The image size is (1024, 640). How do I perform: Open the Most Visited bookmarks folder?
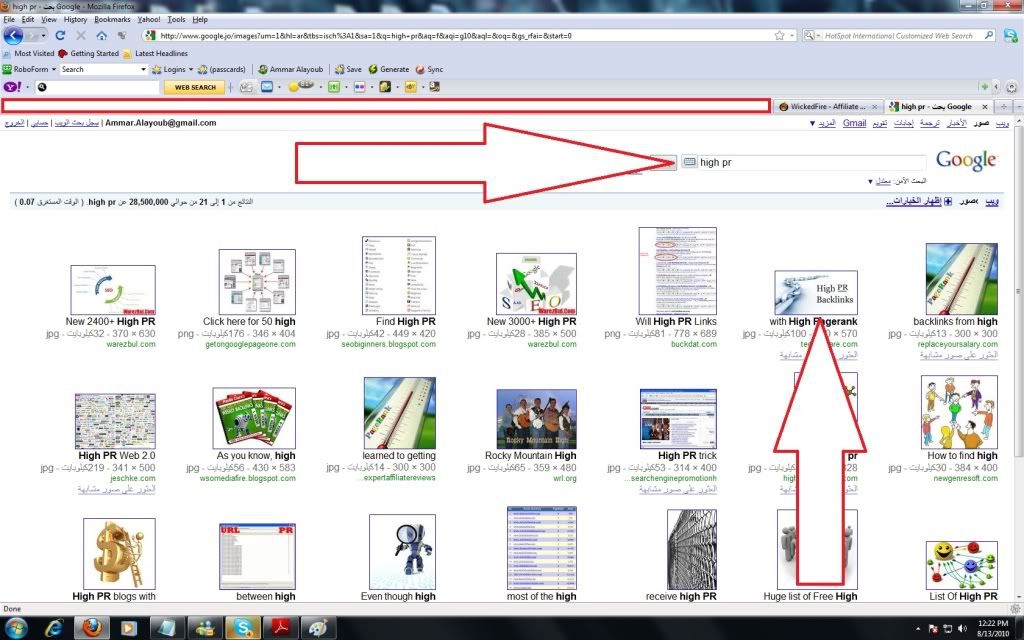[29, 54]
